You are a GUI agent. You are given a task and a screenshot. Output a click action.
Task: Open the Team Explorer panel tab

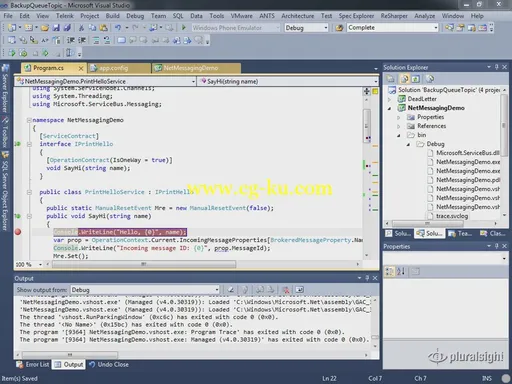(460, 234)
